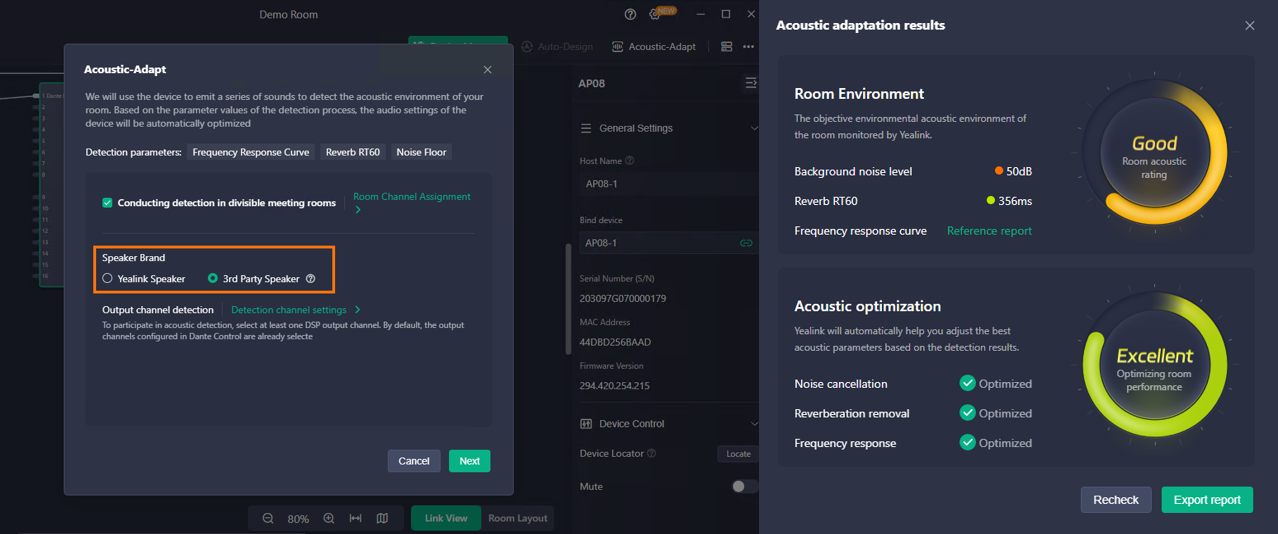Open the settings gear with NEW badge
This screenshot has height=534, width=1278.
(656, 14)
